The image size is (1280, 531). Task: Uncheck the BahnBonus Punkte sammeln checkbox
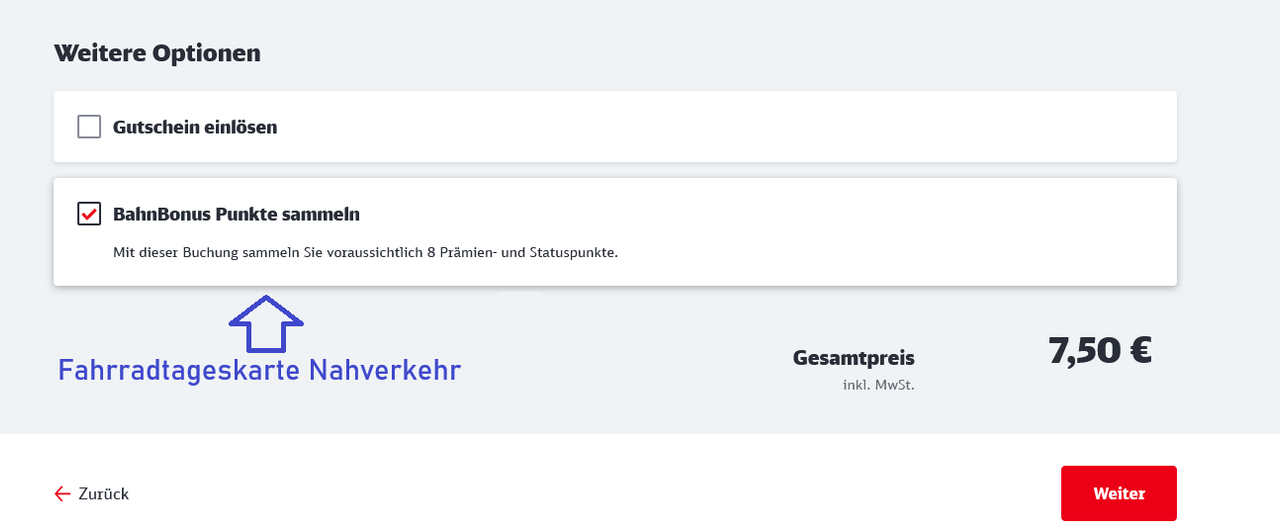pos(89,214)
